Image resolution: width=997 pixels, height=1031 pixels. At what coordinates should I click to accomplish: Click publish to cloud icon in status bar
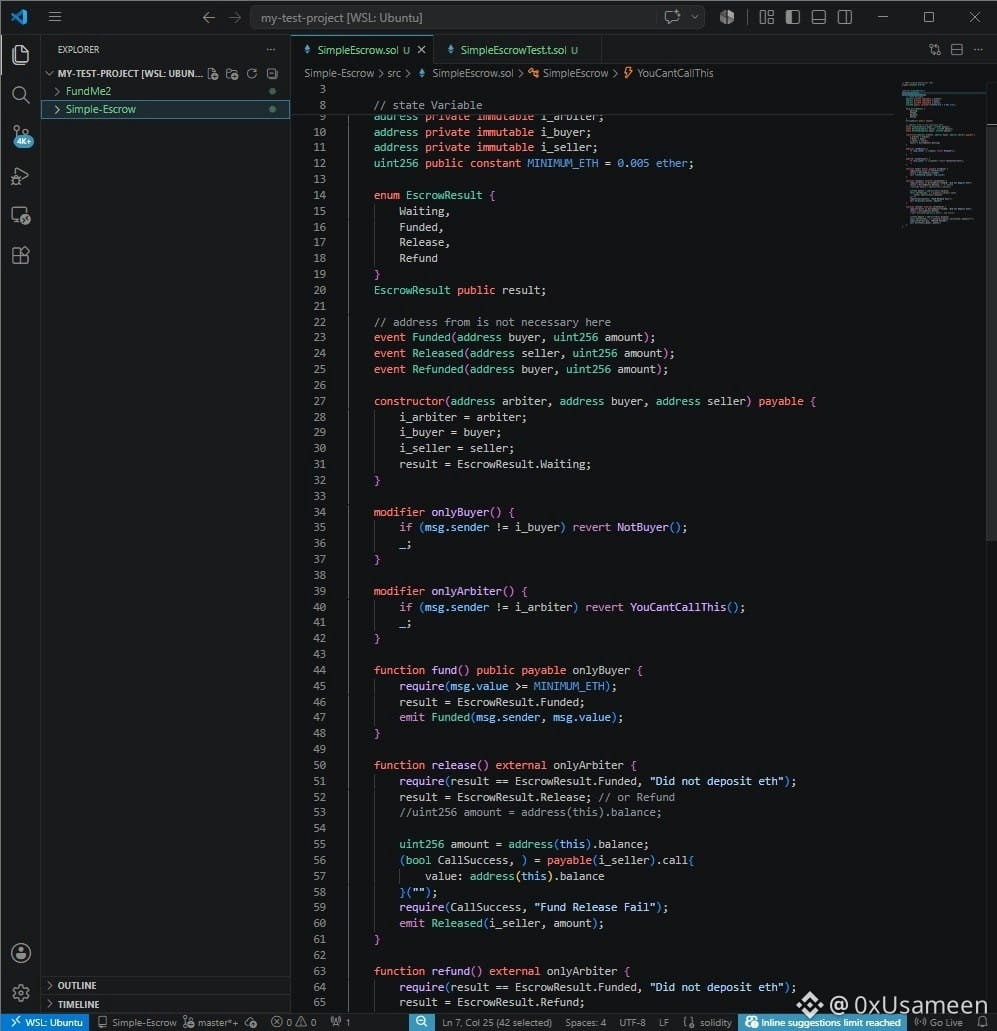click(251, 1022)
